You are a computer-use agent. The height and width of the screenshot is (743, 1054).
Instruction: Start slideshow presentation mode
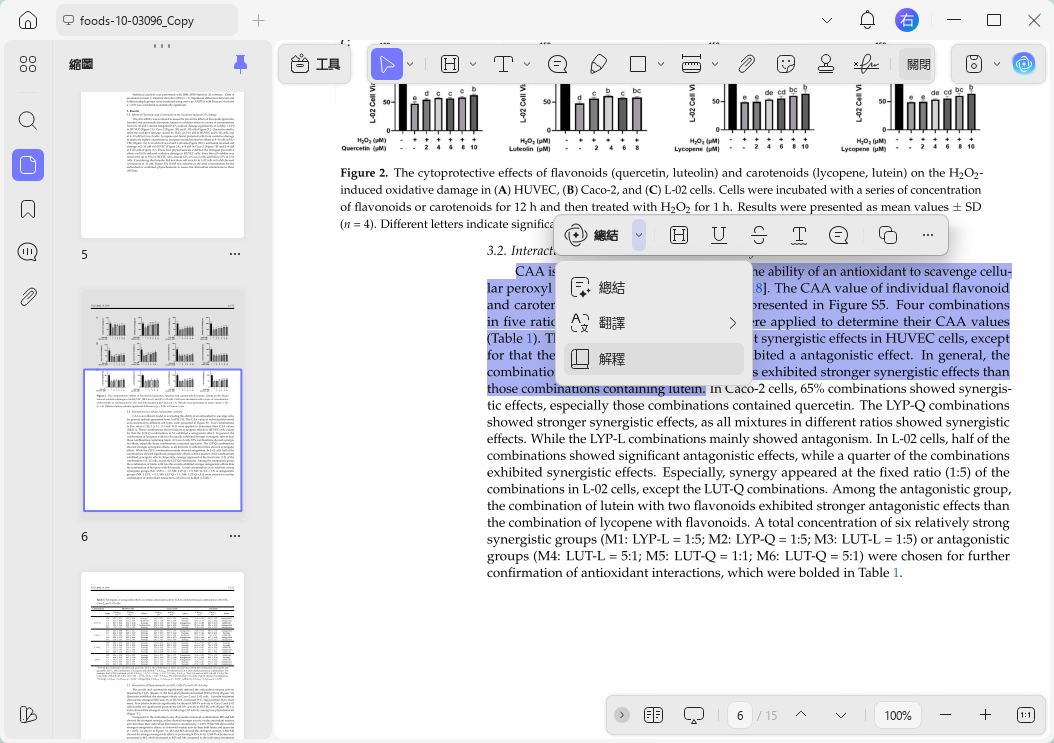pyautogui.click(x=693, y=715)
